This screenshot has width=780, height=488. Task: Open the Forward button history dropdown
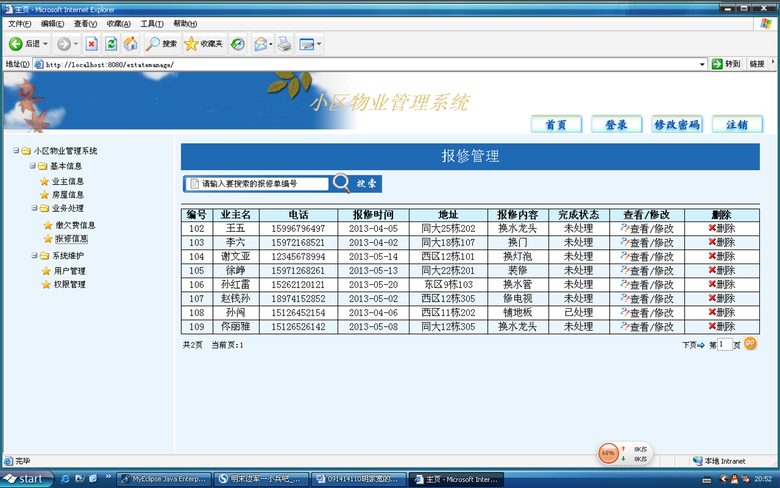point(76,44)
